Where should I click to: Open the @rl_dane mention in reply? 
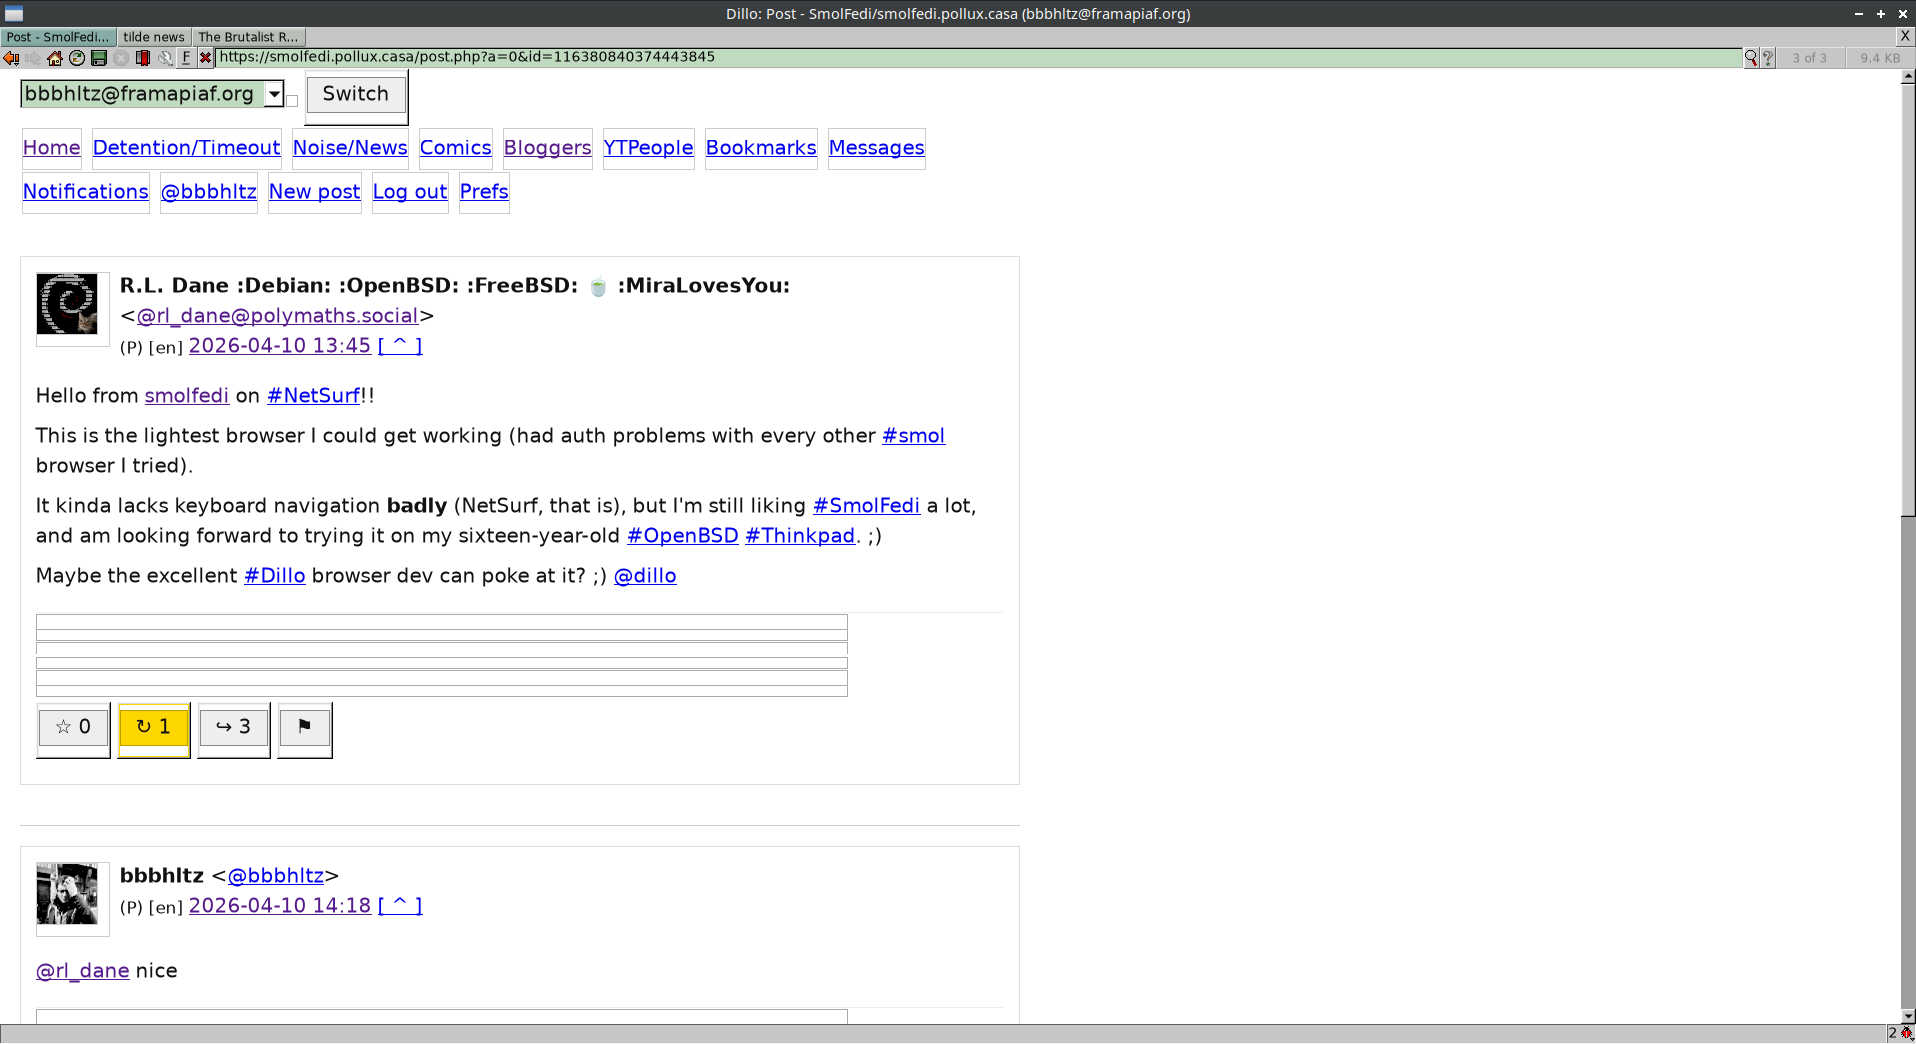[83, 971]
